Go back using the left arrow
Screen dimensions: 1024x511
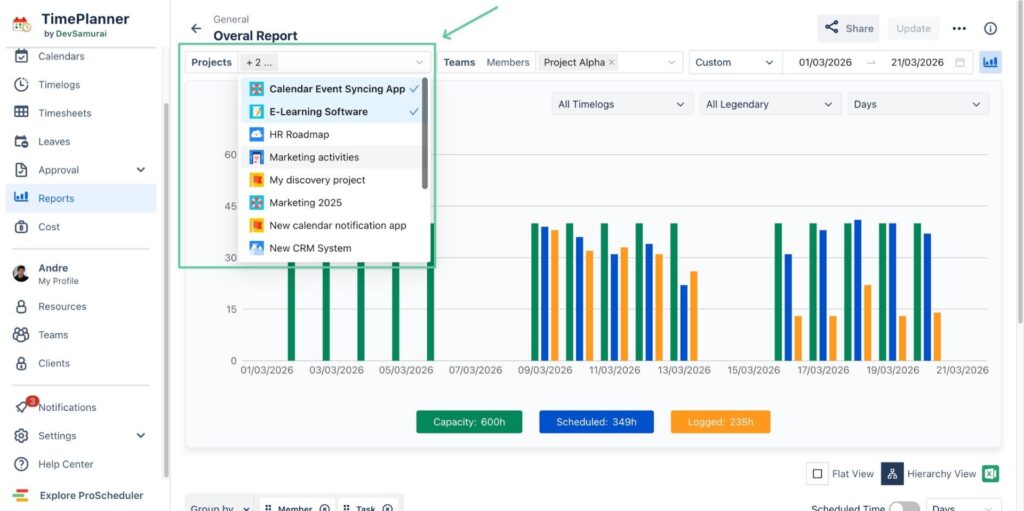coord(196,29)
